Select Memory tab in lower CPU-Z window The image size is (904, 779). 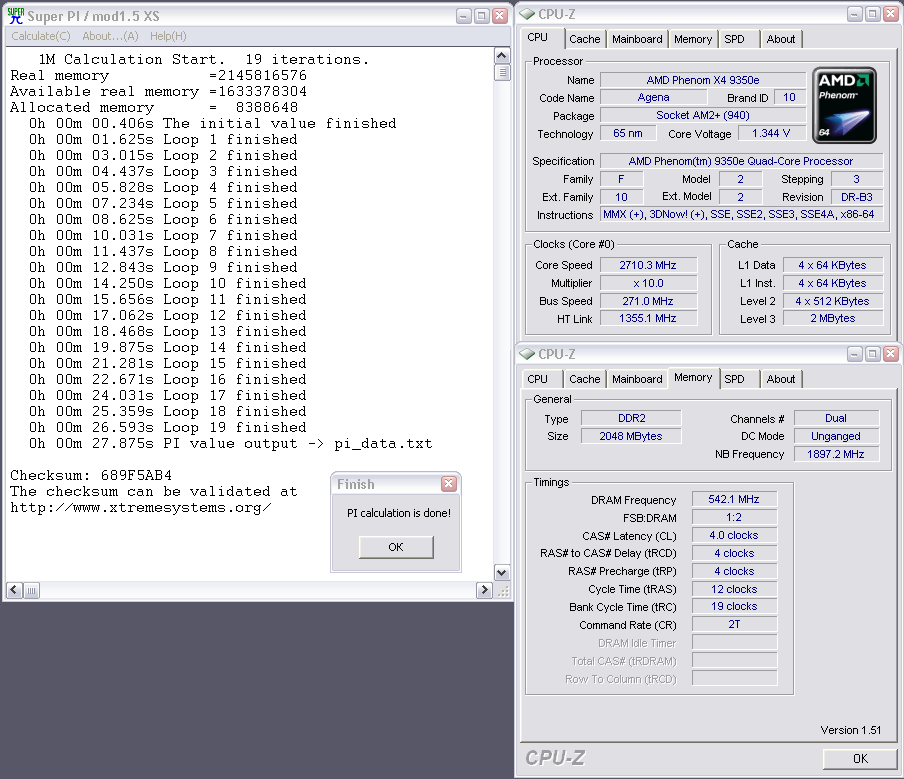point(693,378)
